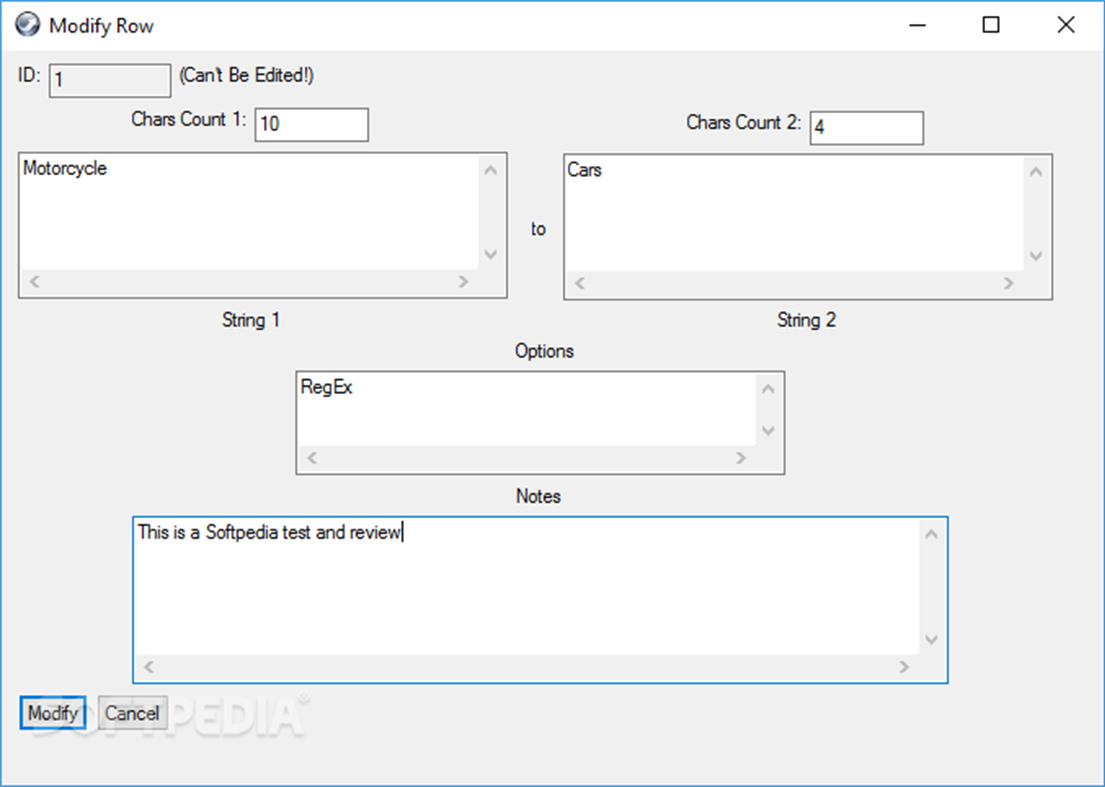Click the read-only ID field
The width and height of the screenshot is (1105, 787).
[110, 80]
